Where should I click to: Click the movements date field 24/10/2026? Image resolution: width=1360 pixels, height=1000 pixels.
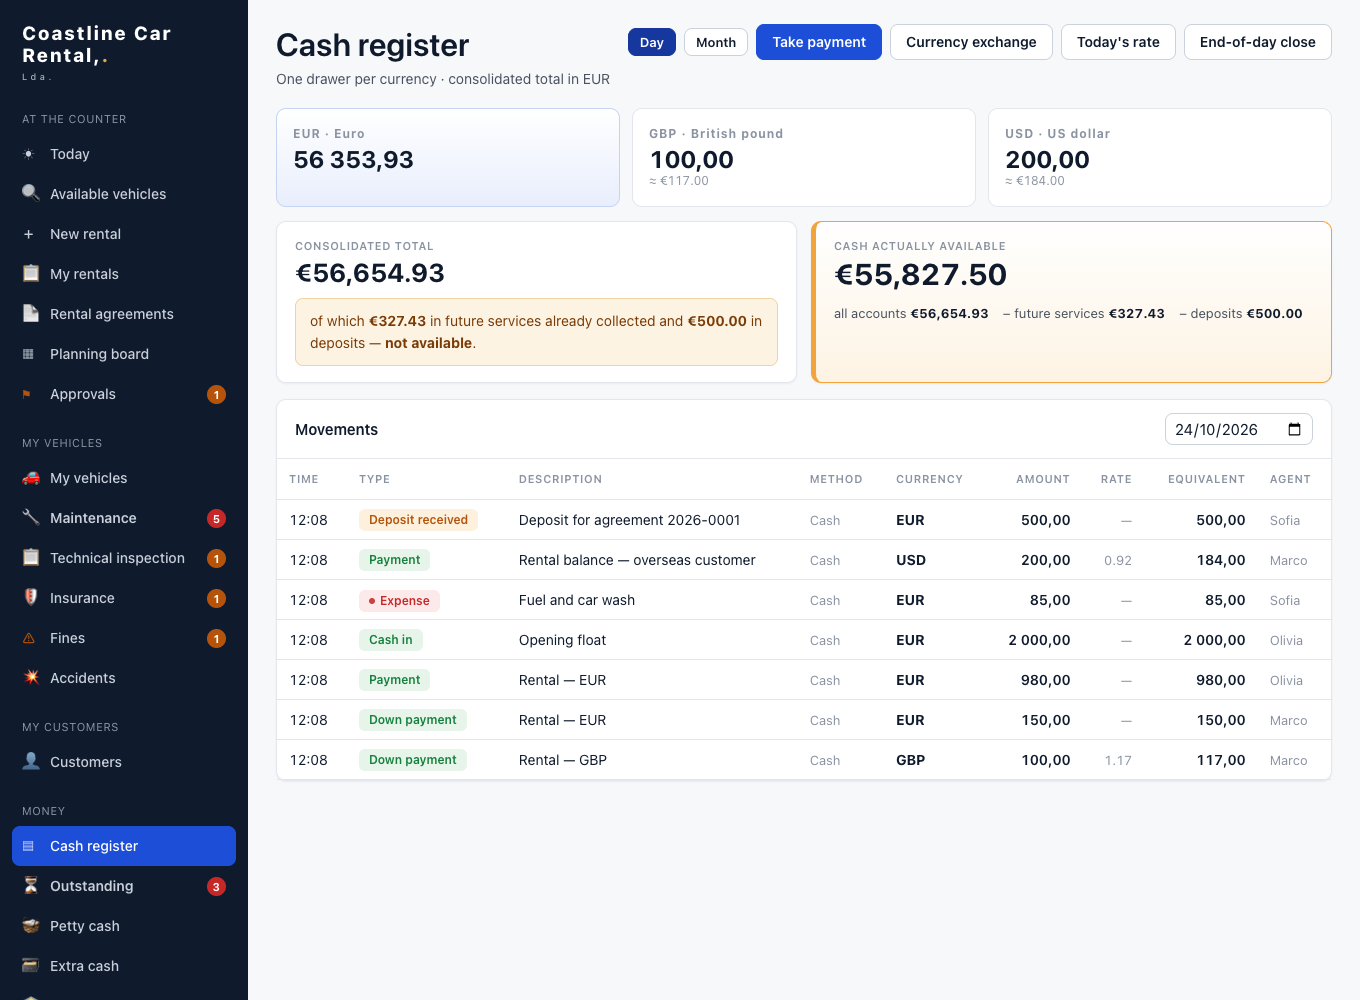[1239, 429]
